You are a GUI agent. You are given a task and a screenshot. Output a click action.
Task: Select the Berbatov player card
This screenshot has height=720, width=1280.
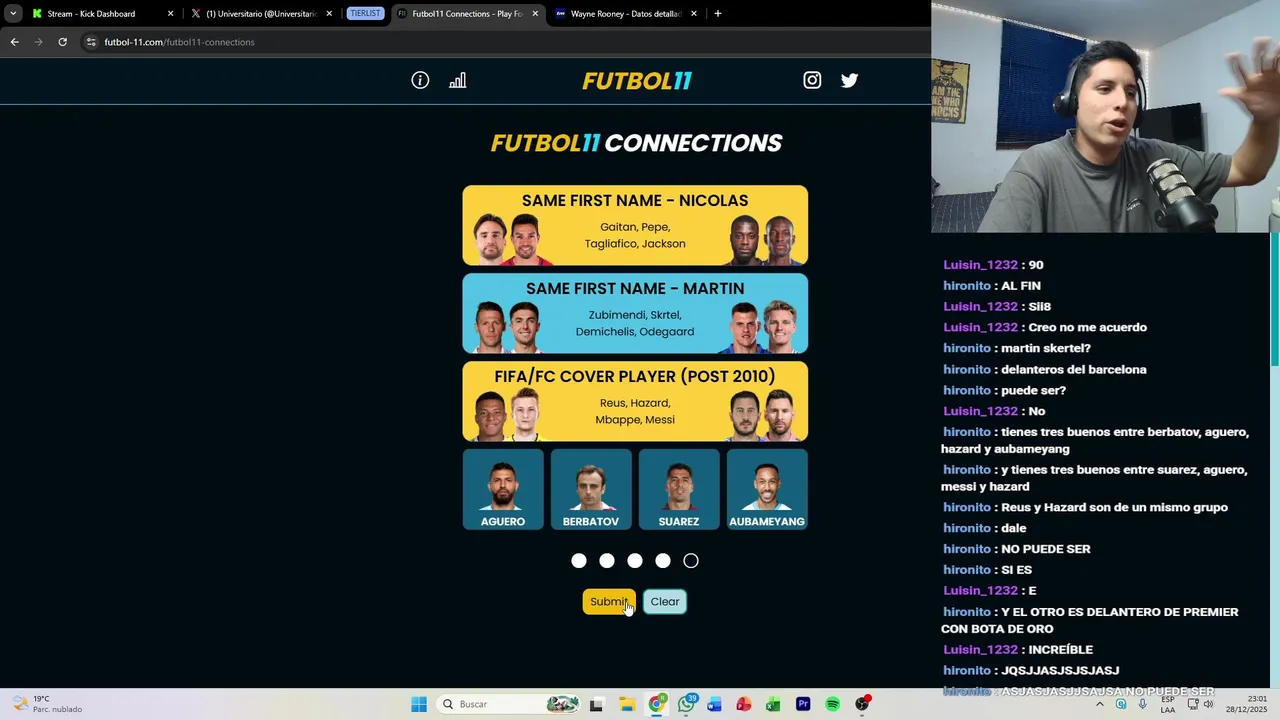point(591,489)
